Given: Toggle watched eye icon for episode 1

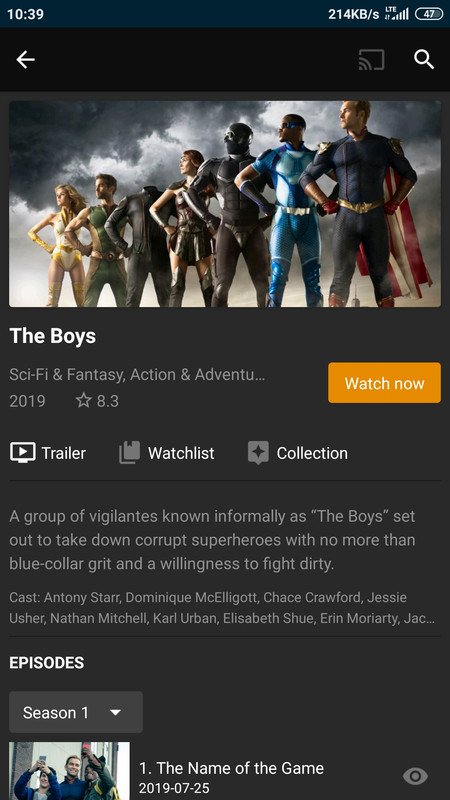Looking at the screenshot, I should point(415,777).
